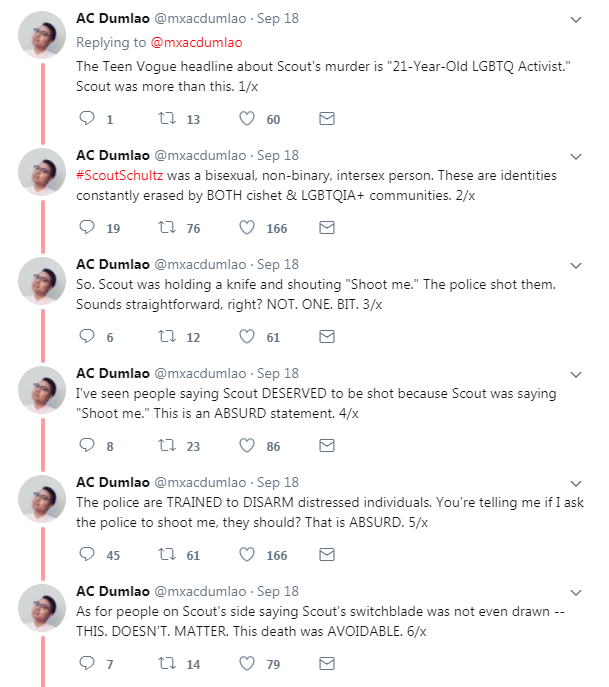Retweet the tweet with 13 retweets
609x687 pixels.
pos(167,118)
